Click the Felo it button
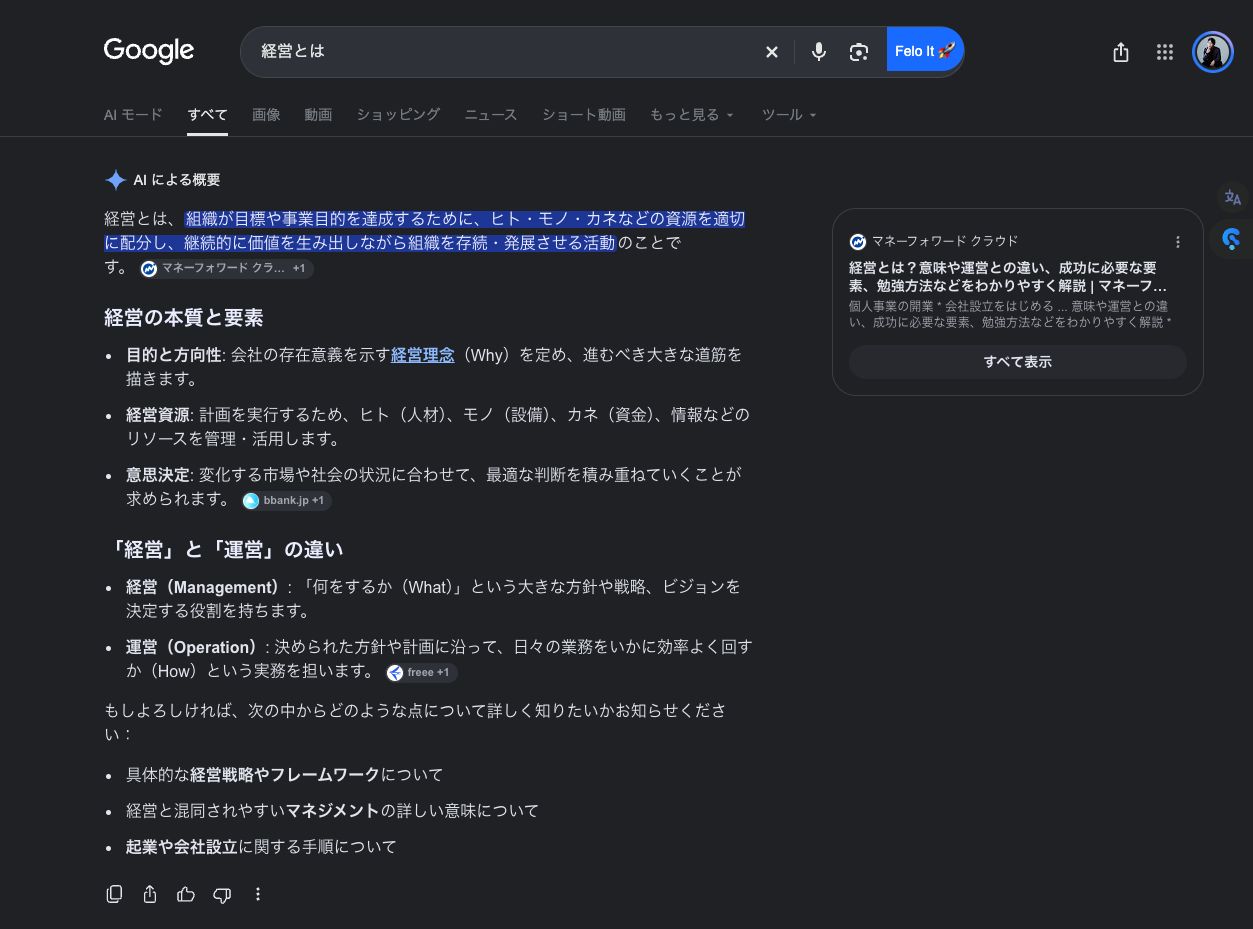The width and height of the screenshot is (1253, 929). [x=925, y=51]
